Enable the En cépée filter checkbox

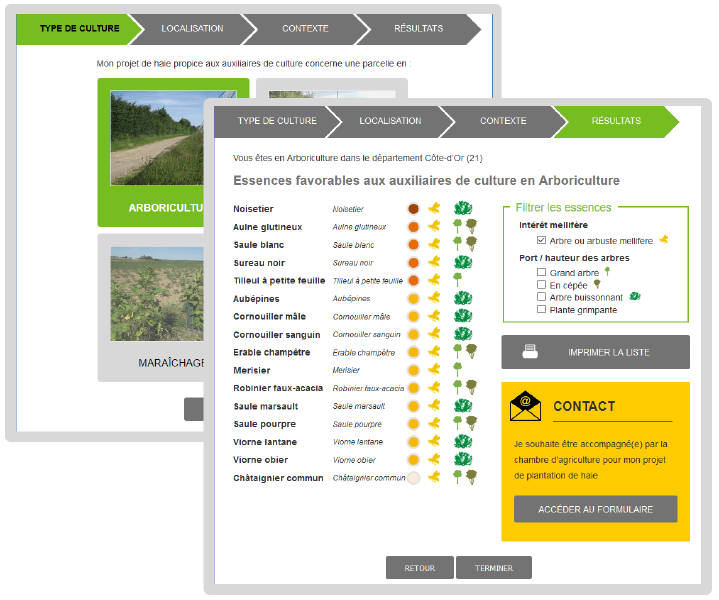click(x=541, y=284)
